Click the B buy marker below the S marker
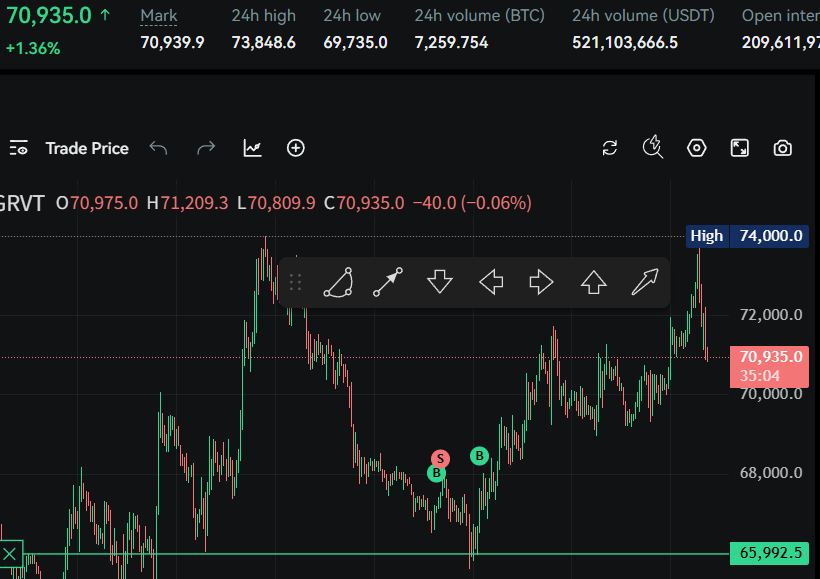Viewport: 820px width, 579px height. (436, 473)
